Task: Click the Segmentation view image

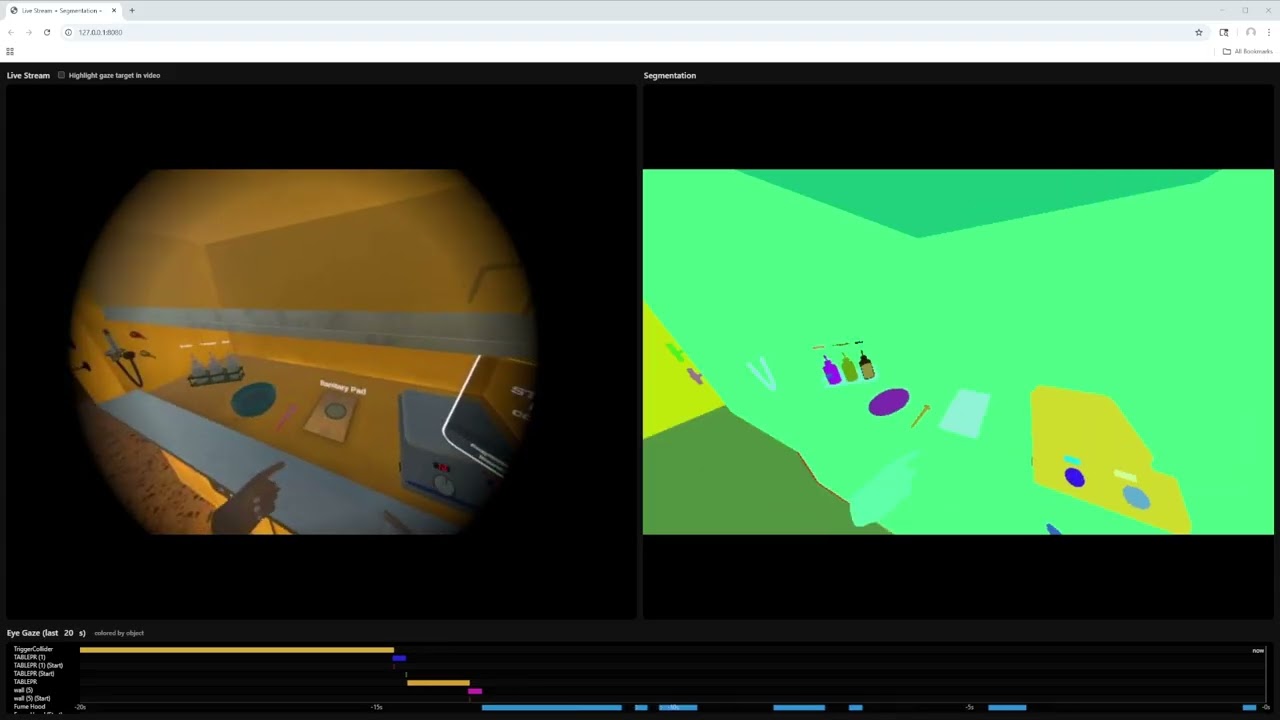Action: 958,351
